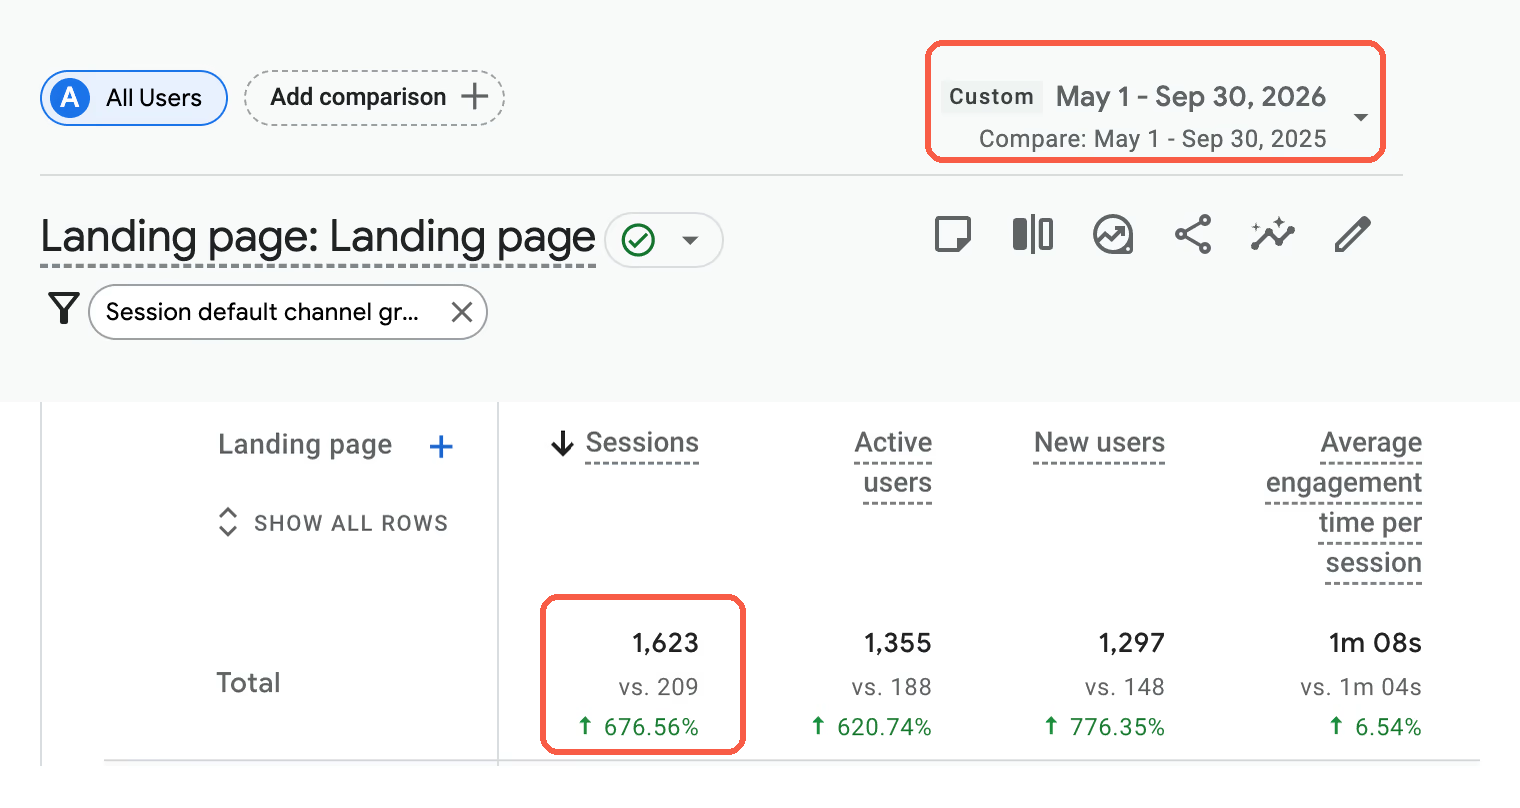Add a dimension with the blue plus
This screenshot has height=808, width=1520.
click(x=441, y=446)
